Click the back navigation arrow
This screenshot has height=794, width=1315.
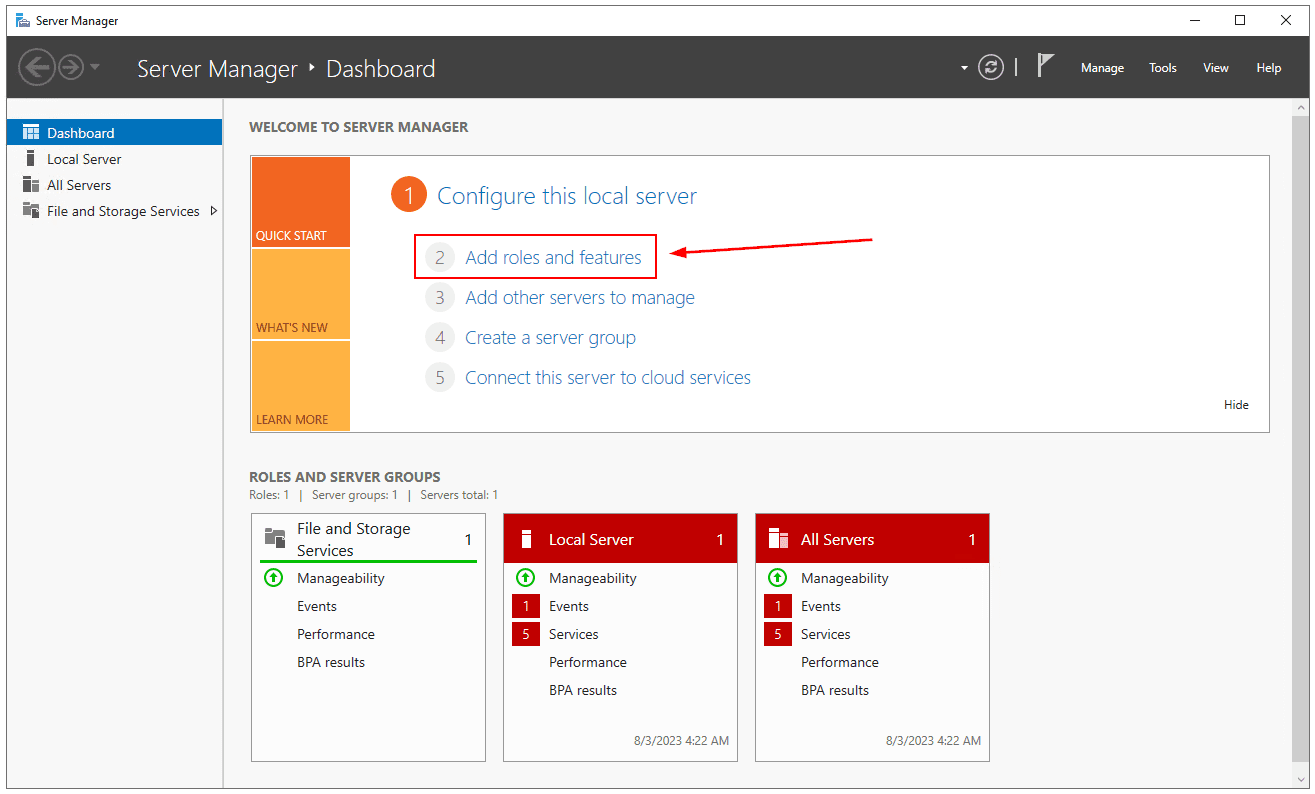(38, 67)
